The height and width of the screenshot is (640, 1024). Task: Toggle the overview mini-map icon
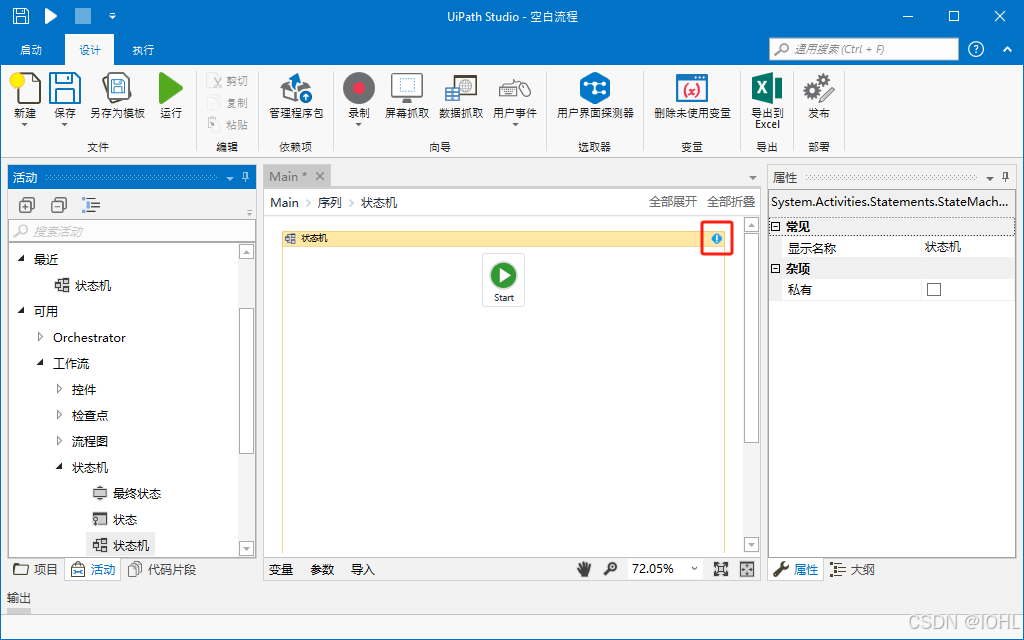click(x=747, y=569)
